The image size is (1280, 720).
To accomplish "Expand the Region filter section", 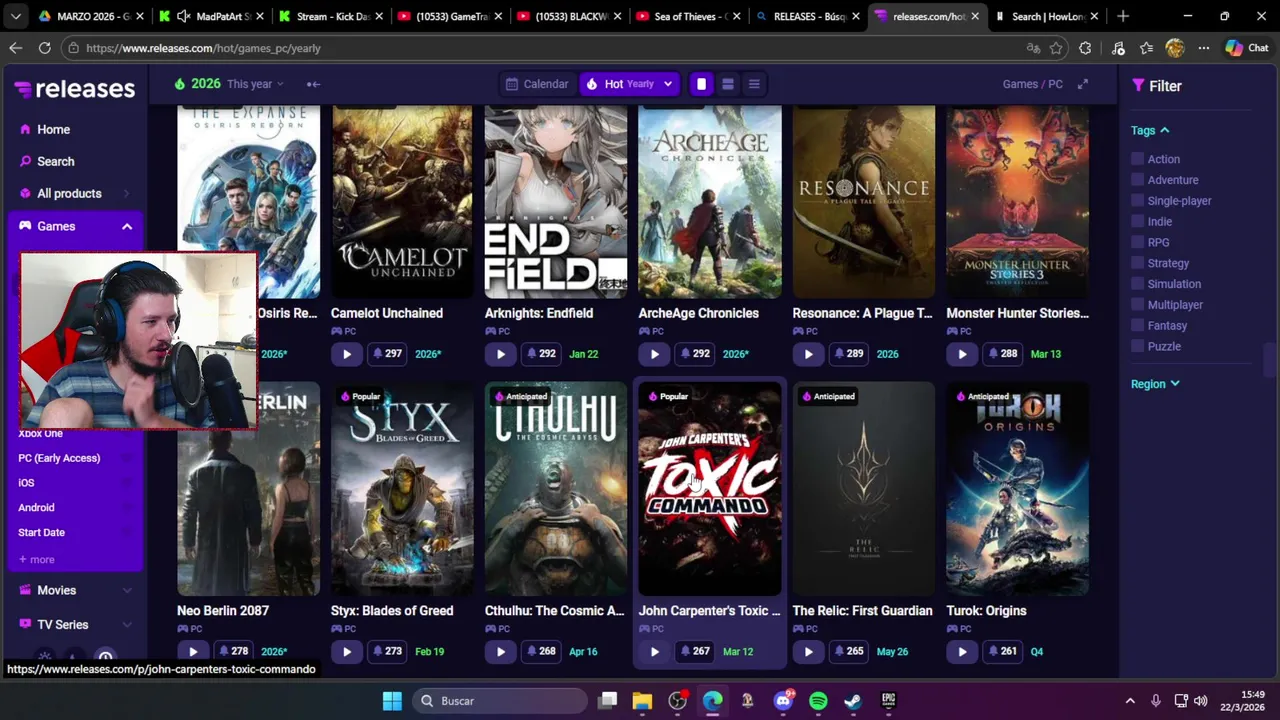I will coord(1155,384).
